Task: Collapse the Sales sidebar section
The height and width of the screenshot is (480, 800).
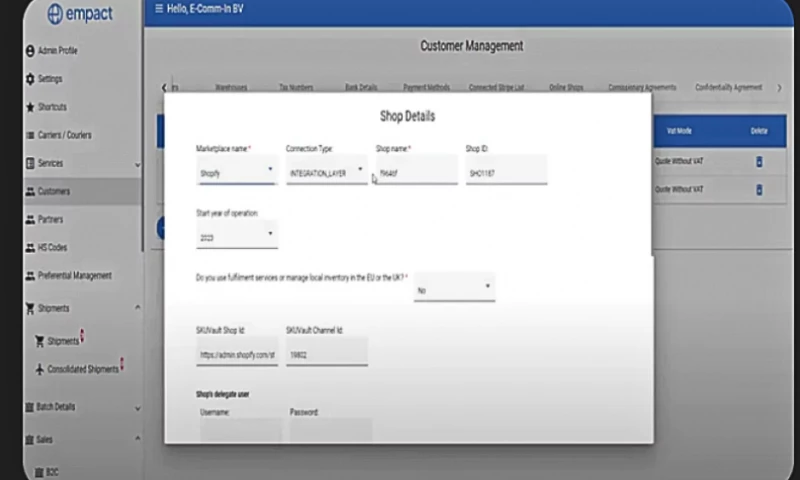Action: click(x=137, y=438)
